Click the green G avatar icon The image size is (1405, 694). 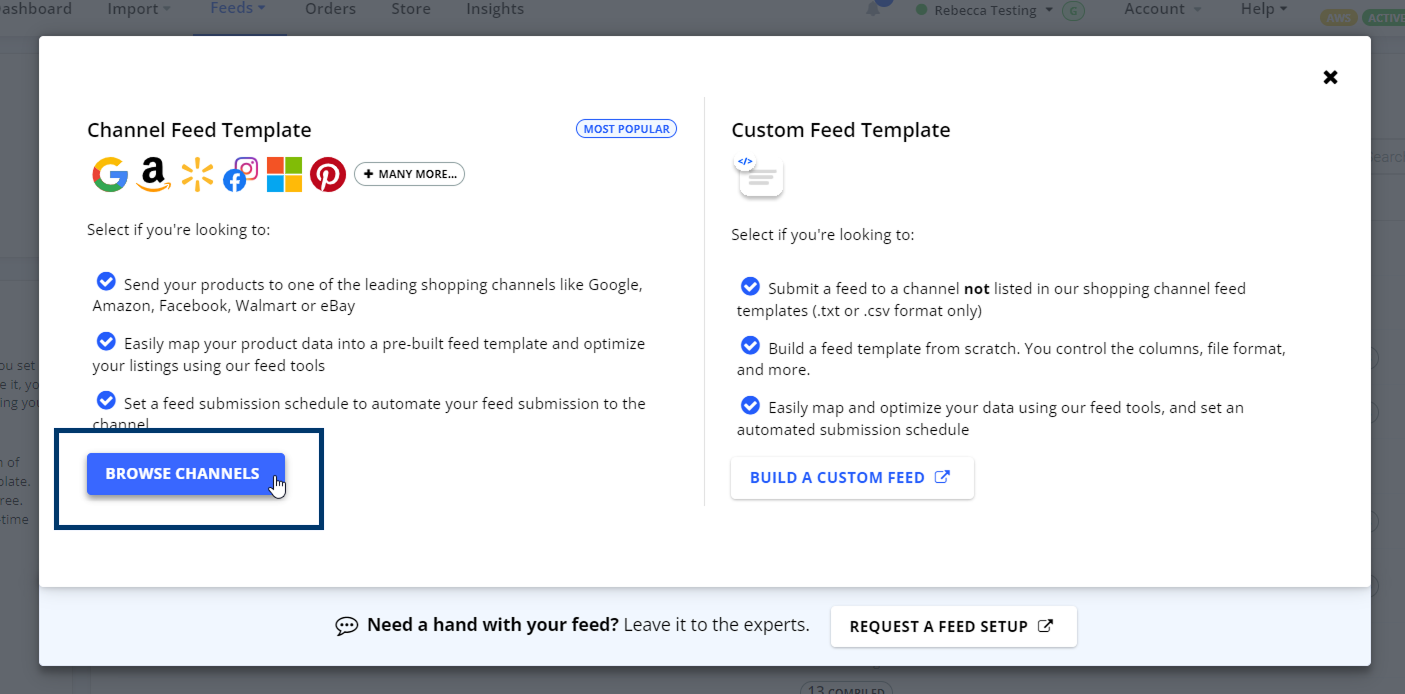click(1073, 11)
